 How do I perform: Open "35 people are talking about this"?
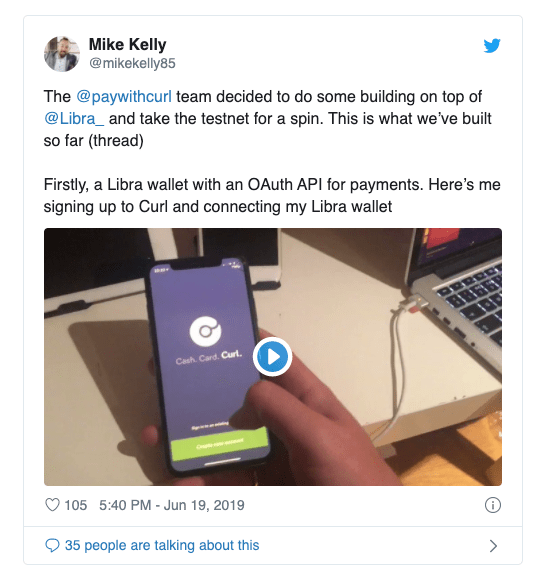162,545
